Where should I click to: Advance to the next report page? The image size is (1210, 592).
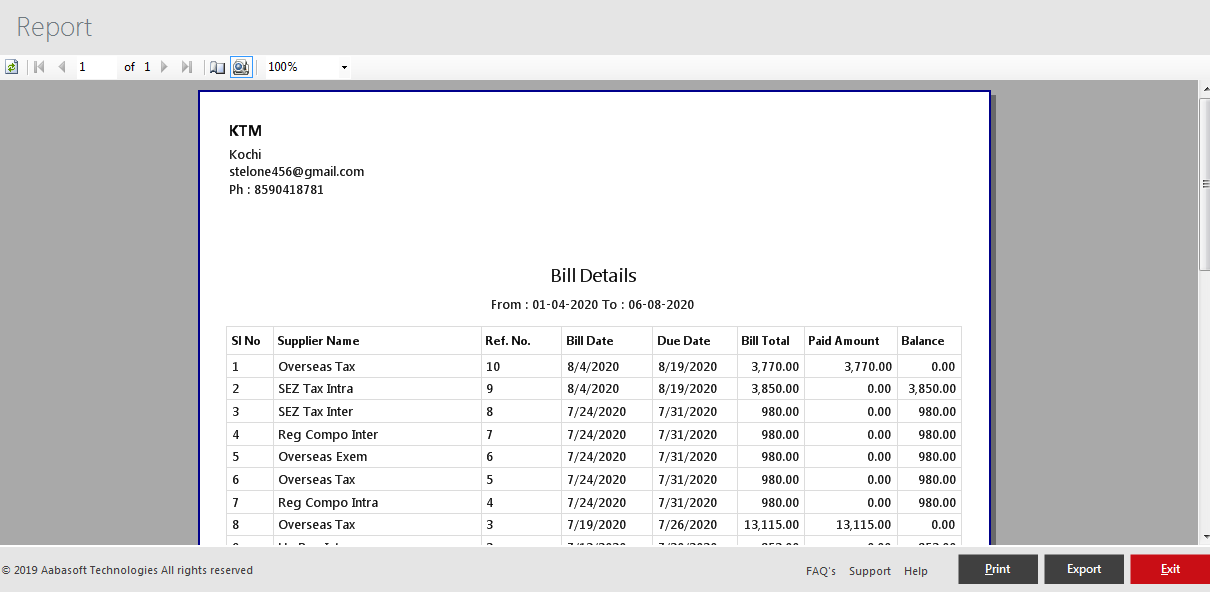click(165, 67)
